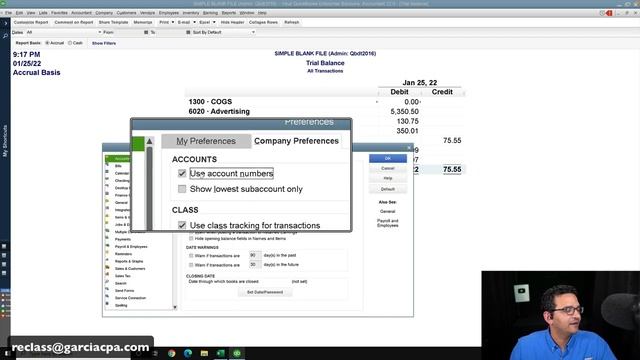Image resolution: width=640 pixels, height=360 pixels.
Task: Cancel the Preferences dialog
Action: (x=388, y=169)
